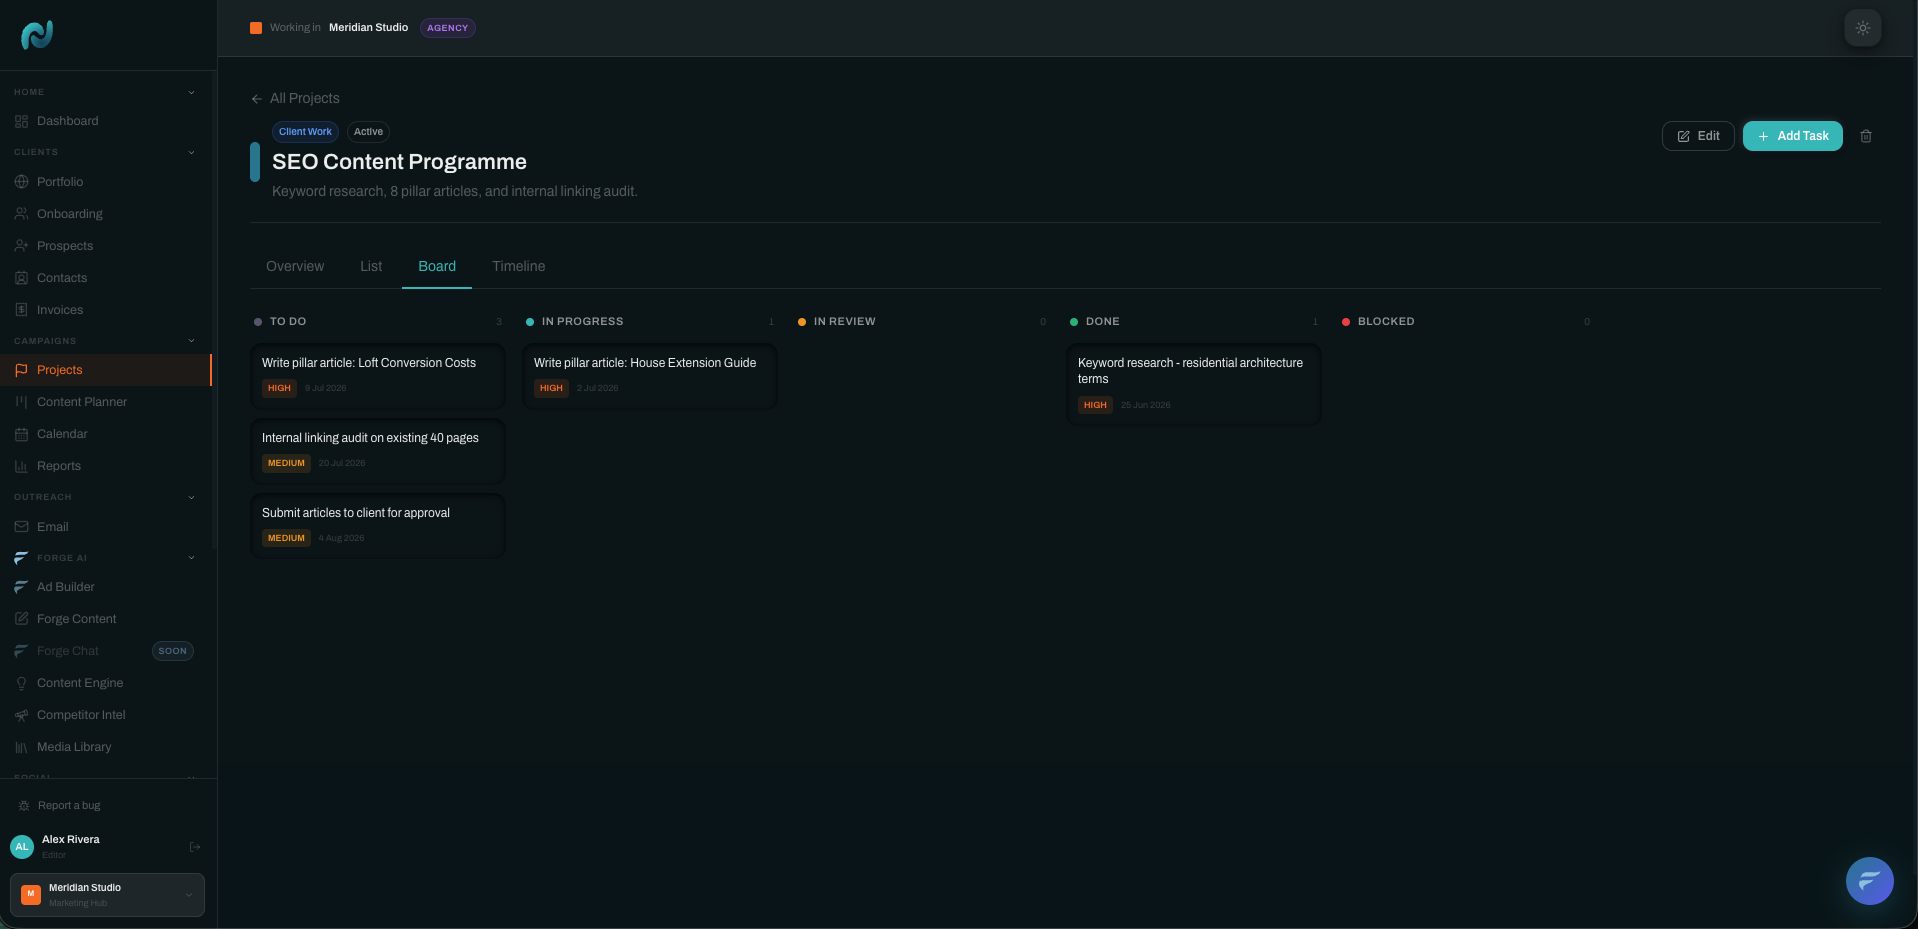Select the Board tab
This screenshot has height=929, width=1918.
(x=437, y=266)
